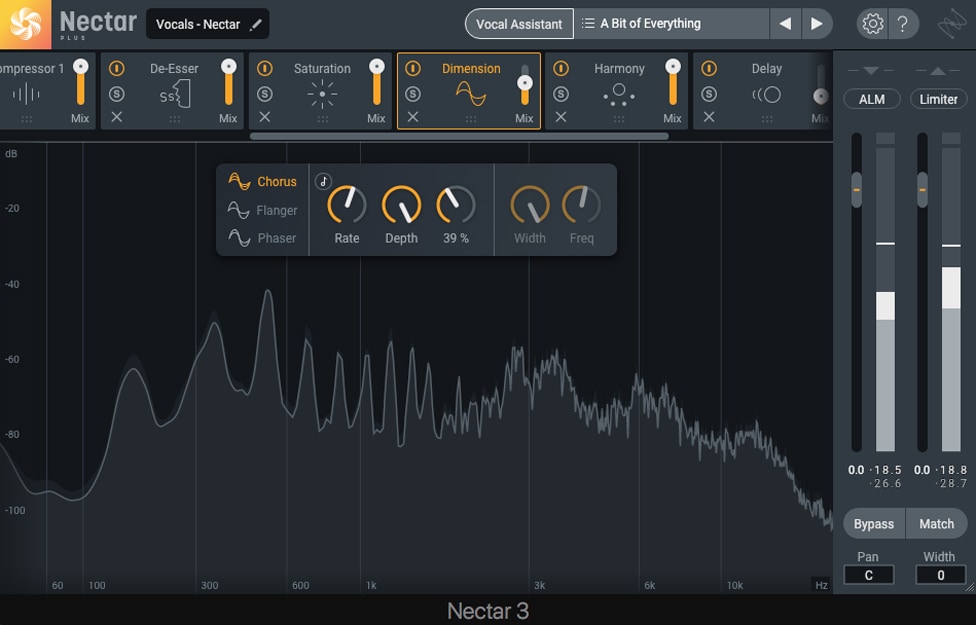Select the Compressor 1 module icon
The height and width of the screenshot is (625, 976).
(26, 95)
